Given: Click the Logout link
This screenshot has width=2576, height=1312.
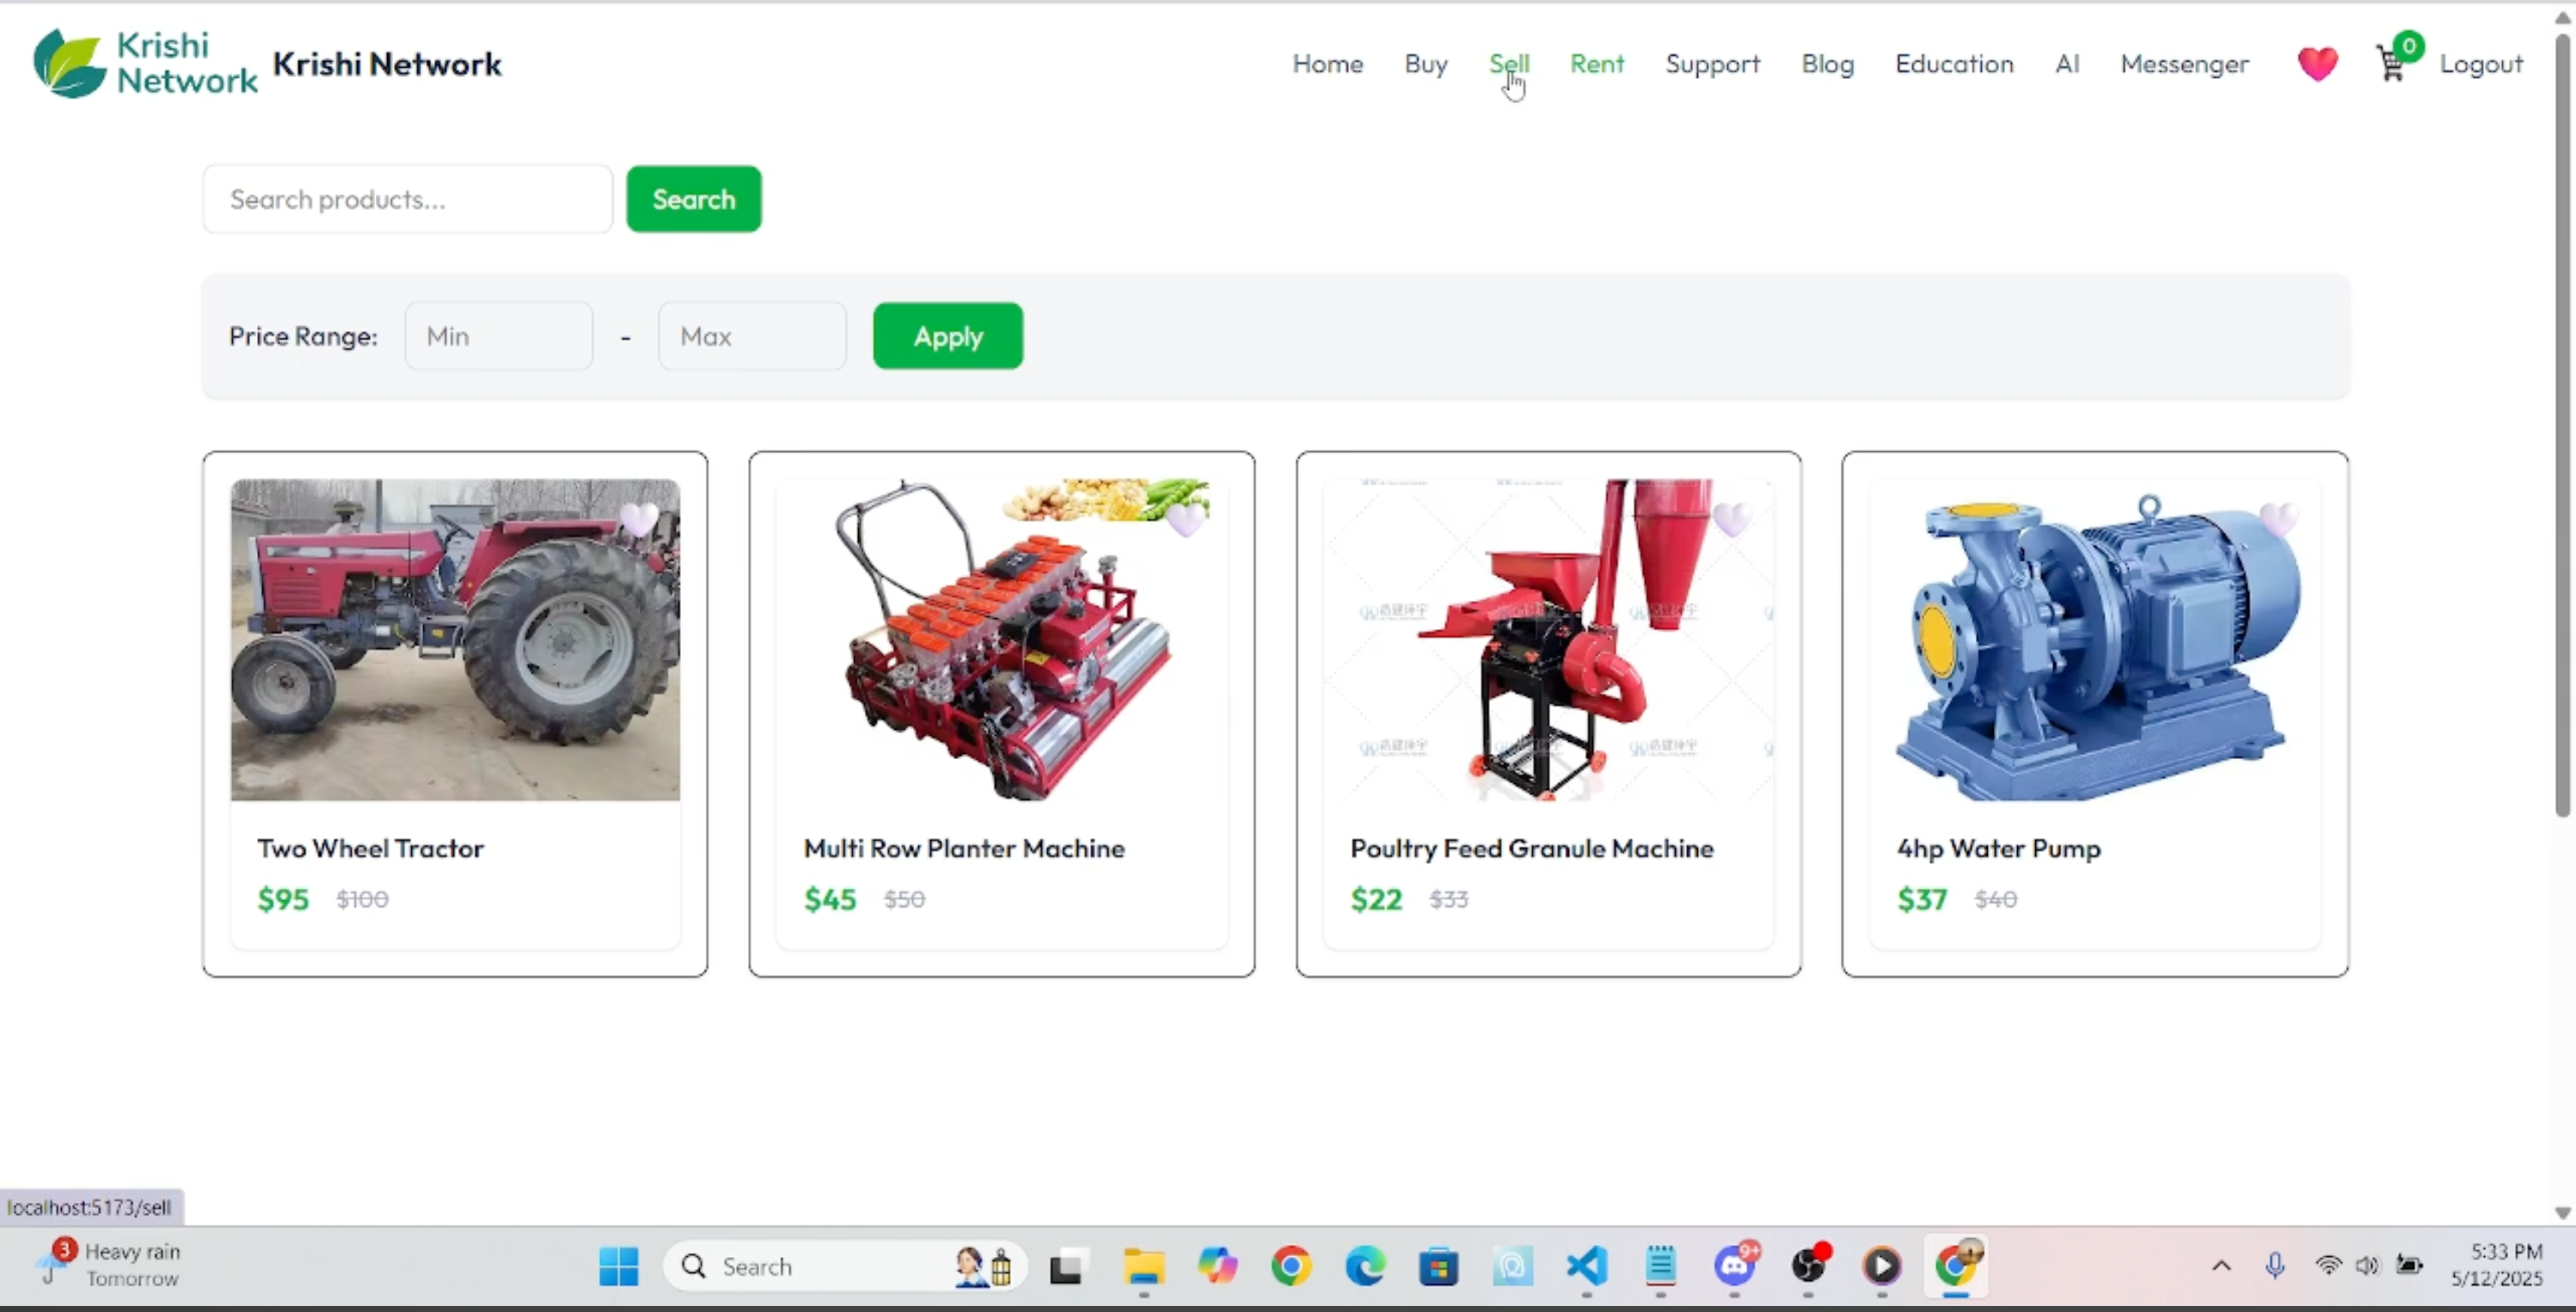Looking at the screenshot, I should [2480, 64].
